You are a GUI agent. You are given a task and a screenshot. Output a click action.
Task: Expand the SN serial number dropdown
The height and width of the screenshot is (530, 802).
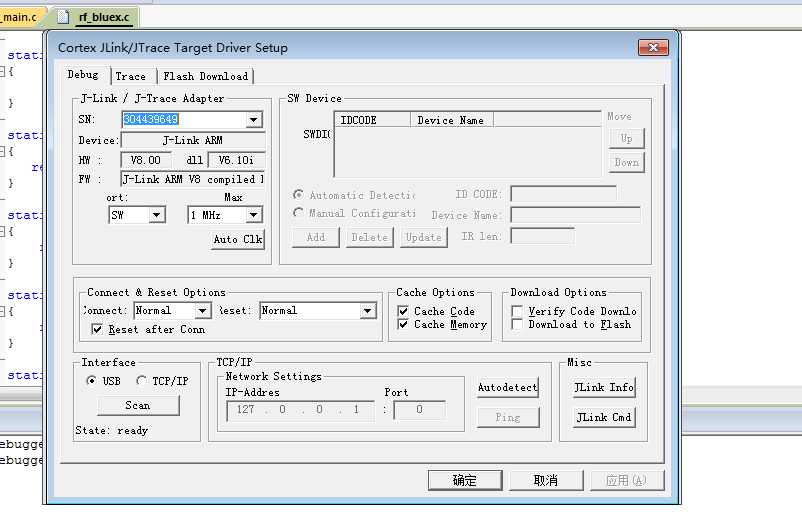coord(253,120)
